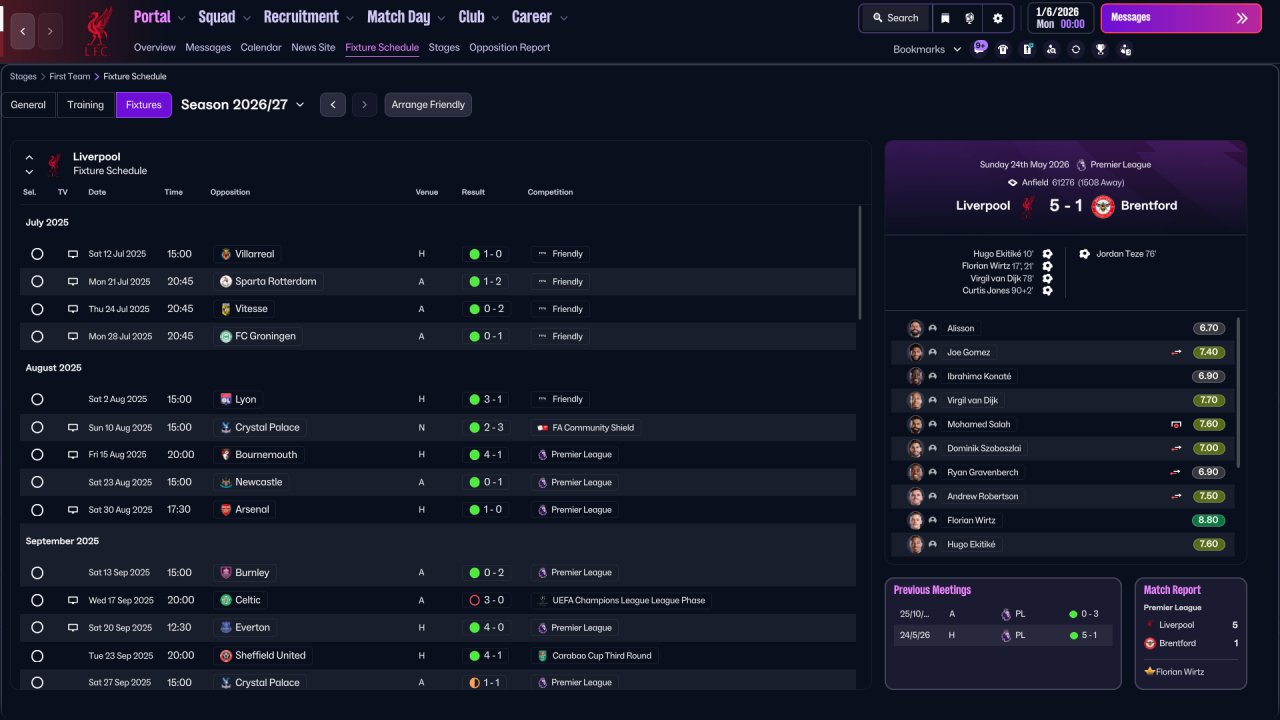Viewport: 1280px width, 720px height.
Task: Click the trophy bookmark icon
Action: 1100,49
